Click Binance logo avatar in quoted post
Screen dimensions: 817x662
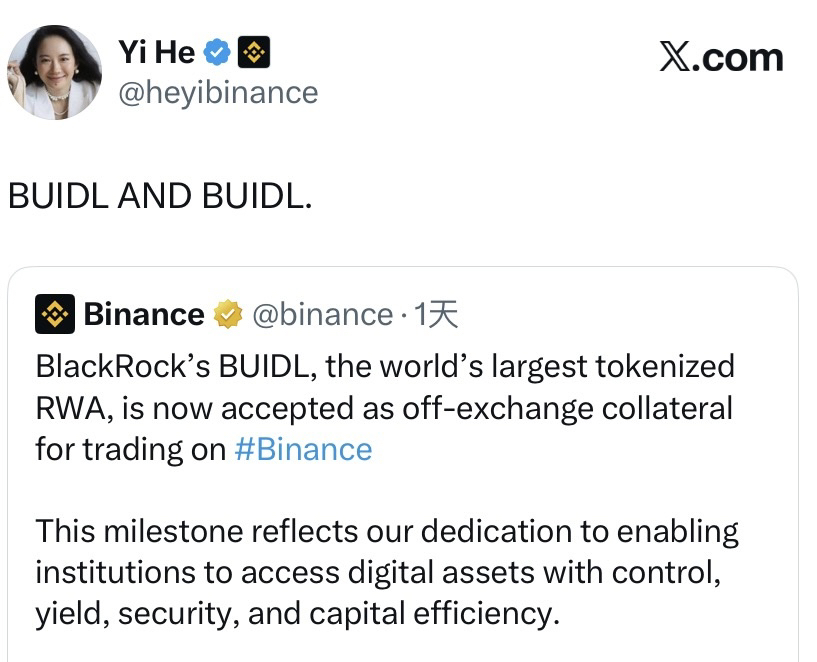point(55,314)
